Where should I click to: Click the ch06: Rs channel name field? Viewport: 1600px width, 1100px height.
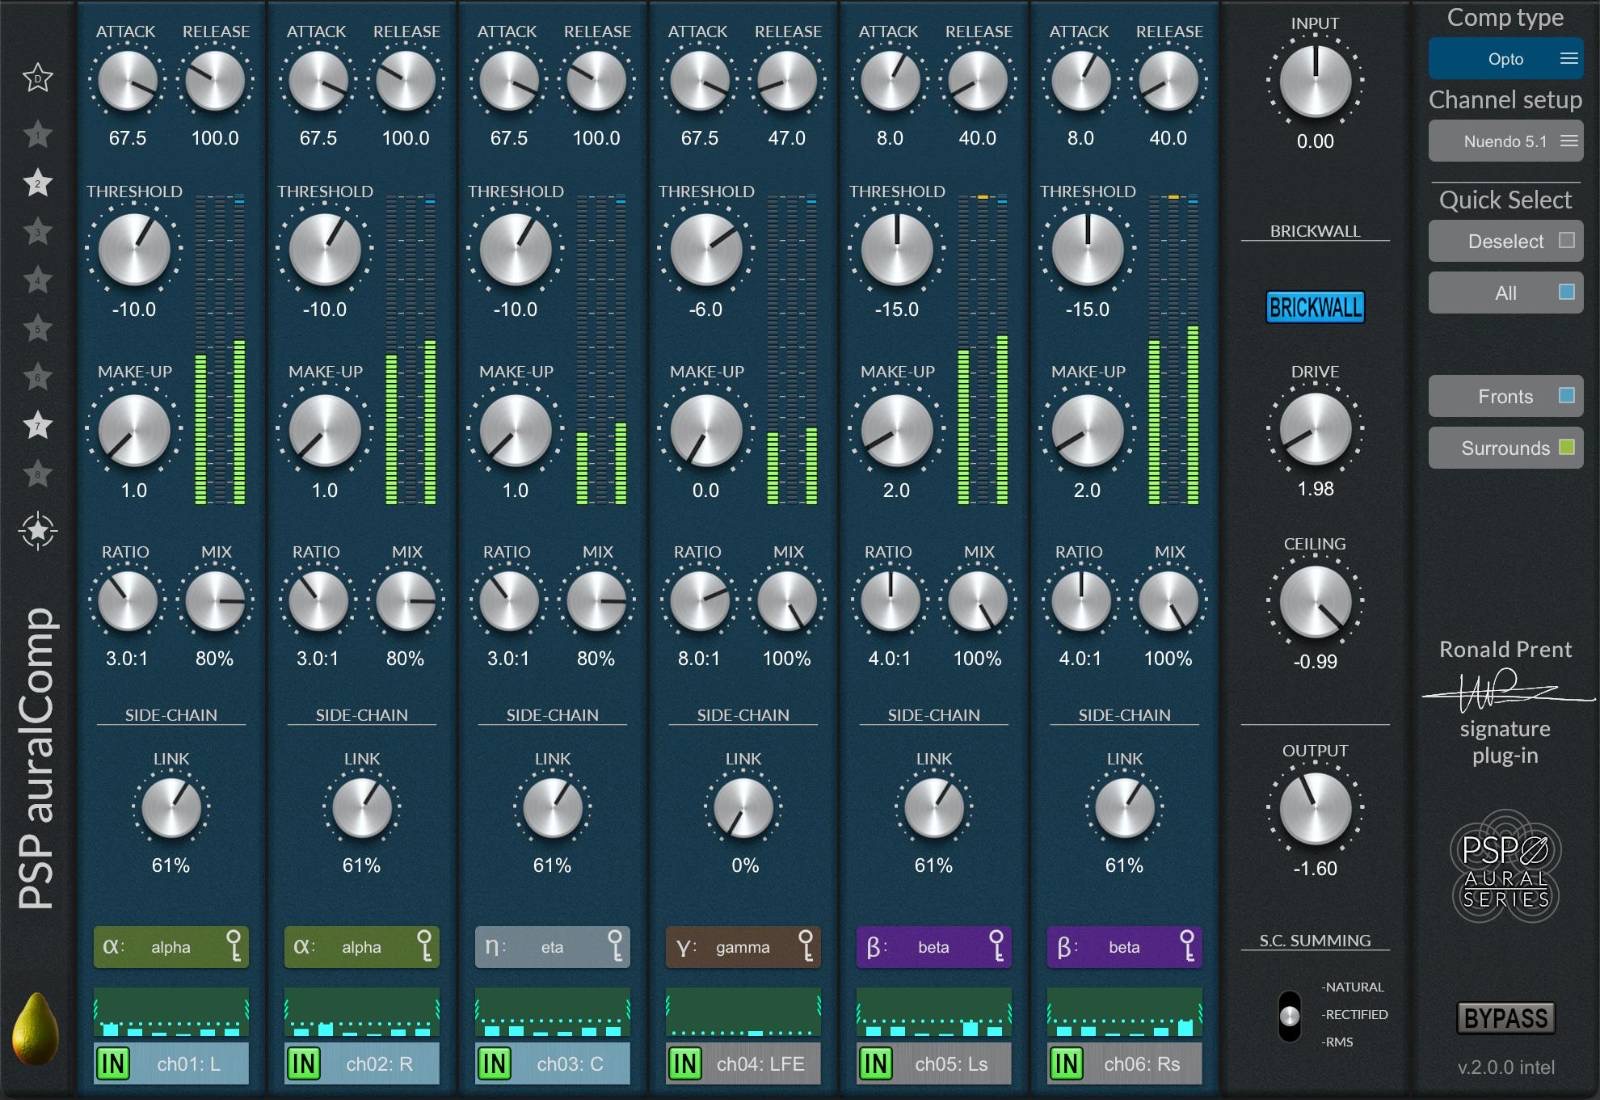pos(1143,1064)
